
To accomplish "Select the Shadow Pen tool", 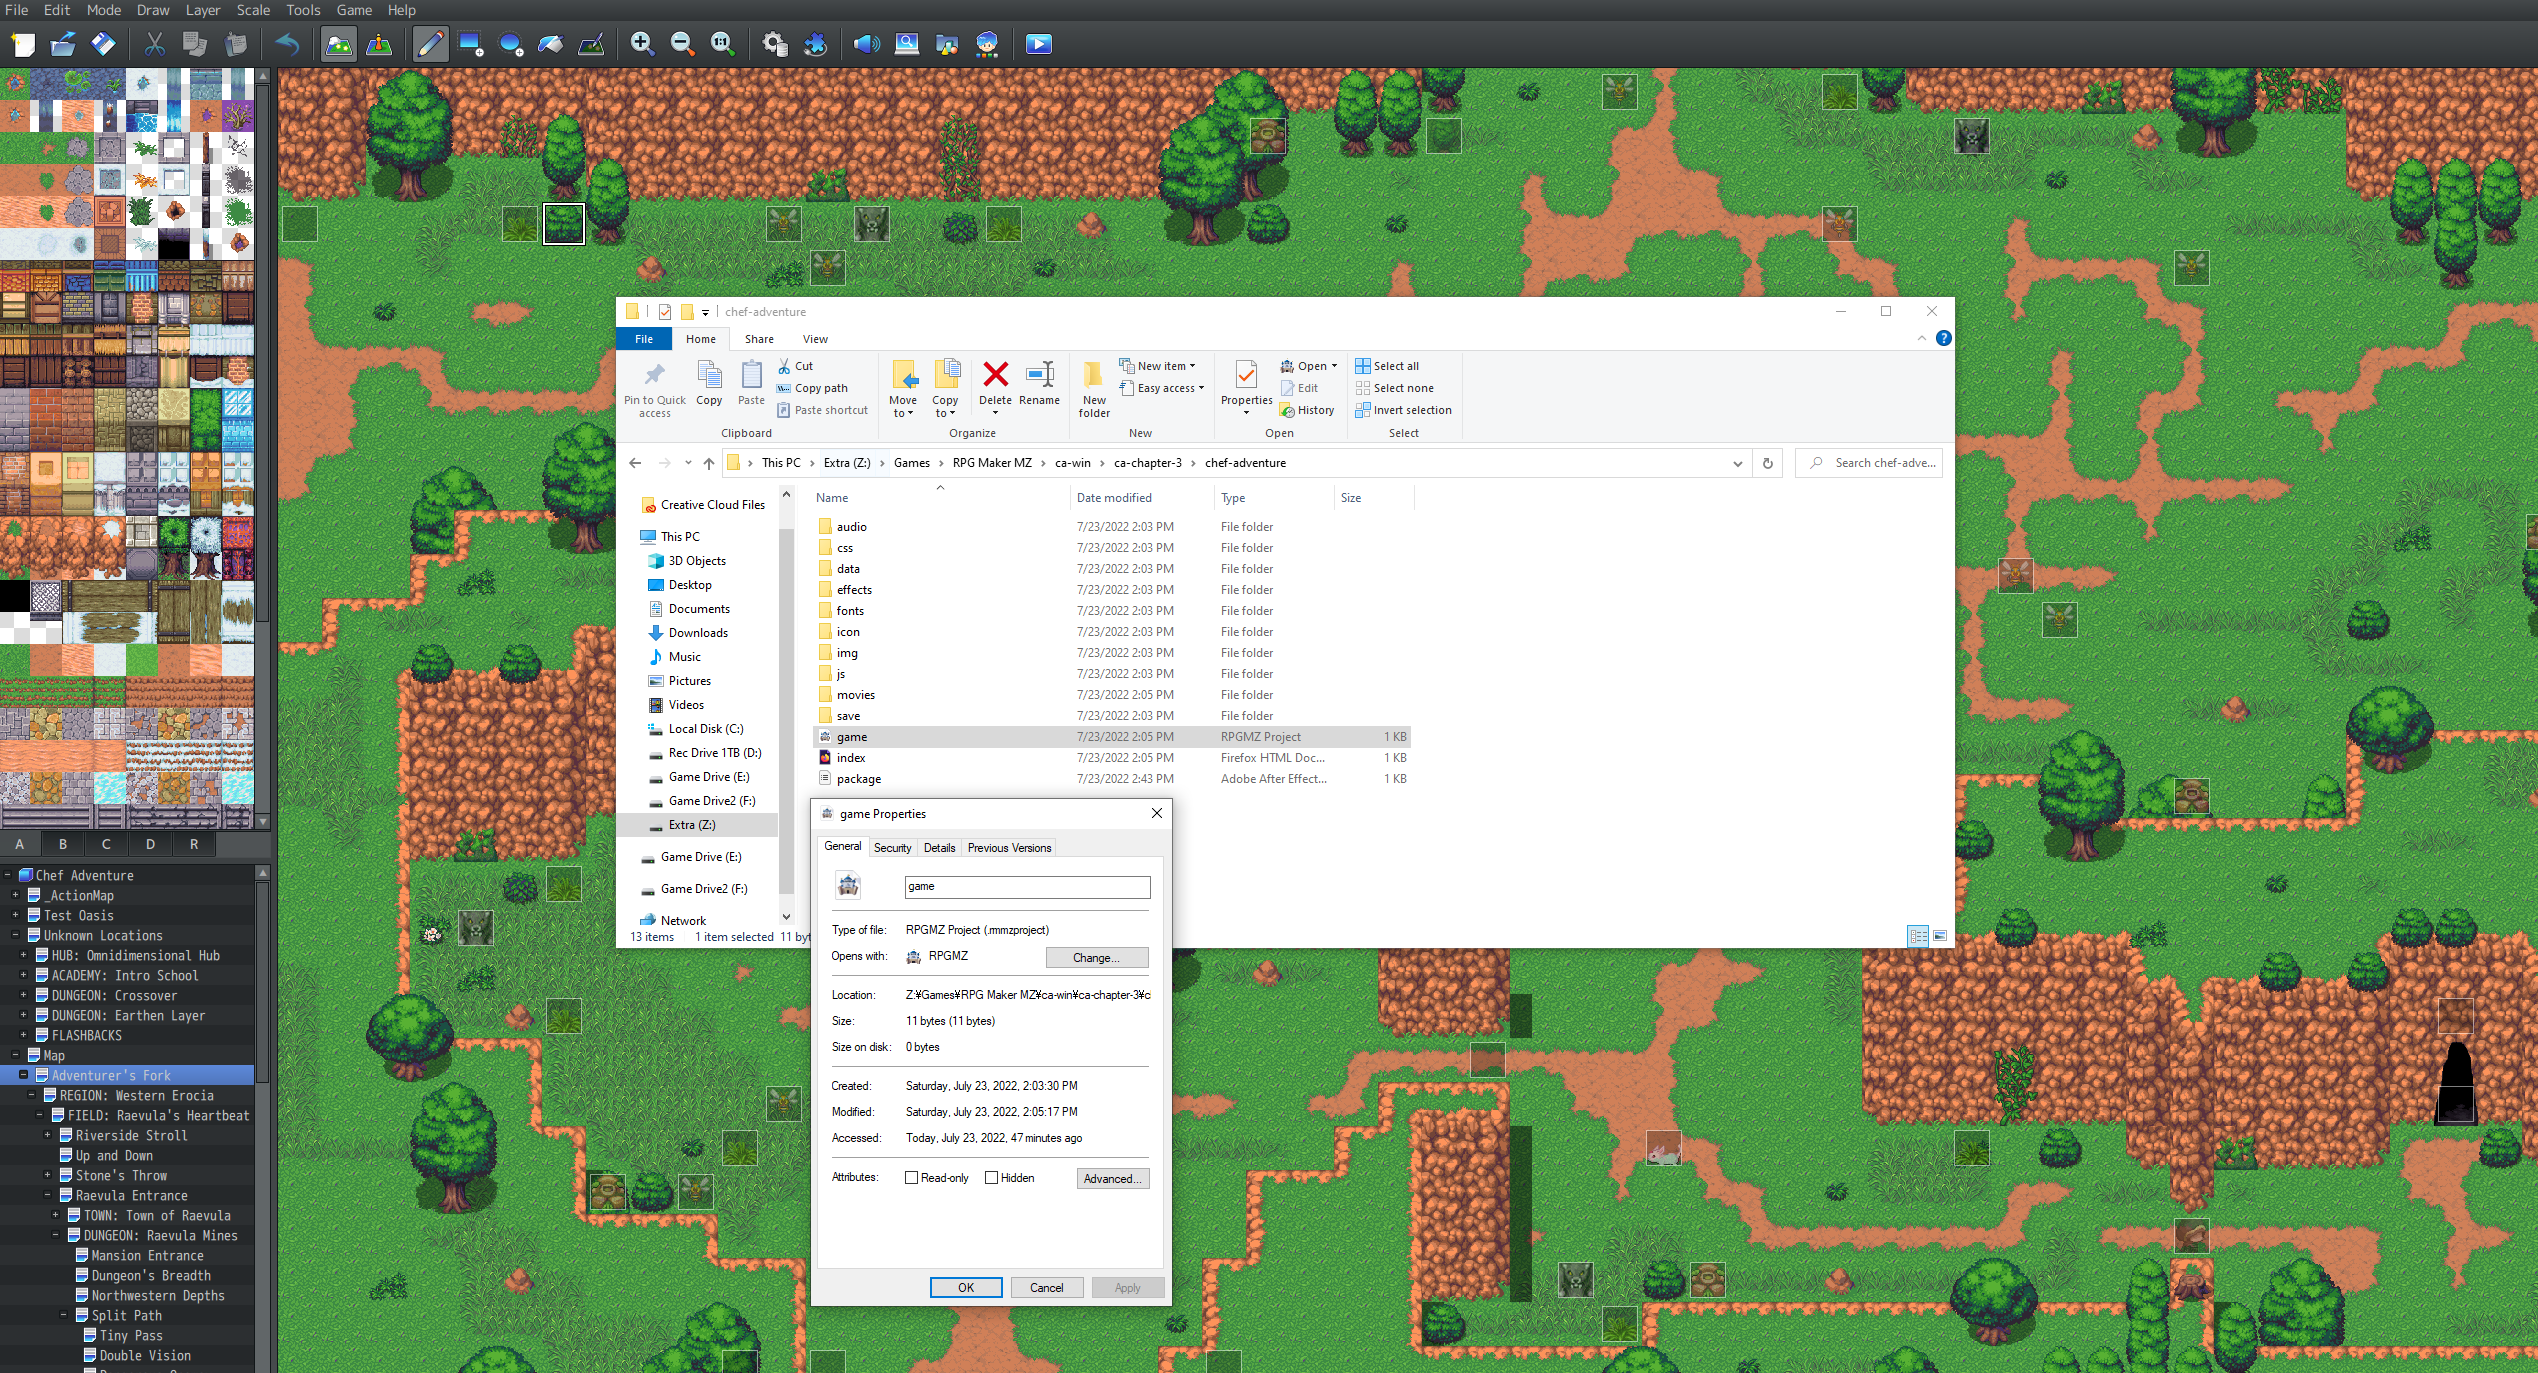I will [x=591, y=44].
